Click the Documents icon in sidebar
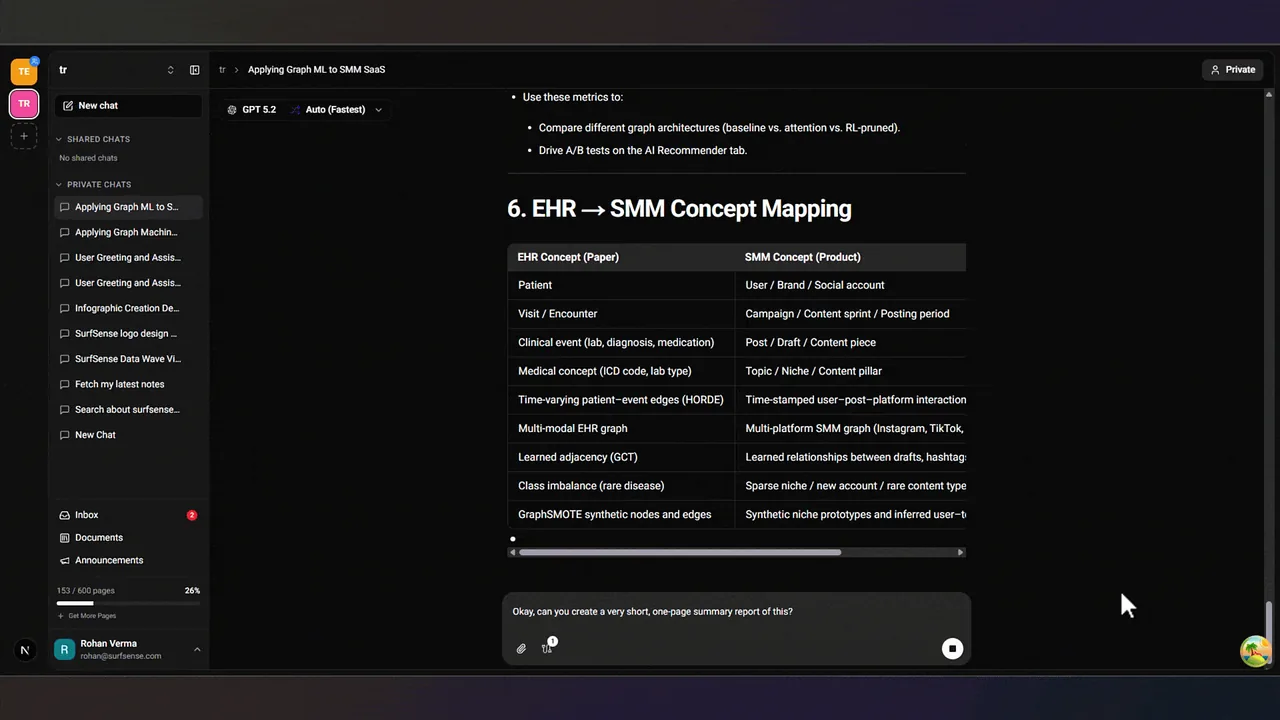1280x720 pixels. point(65,538)
